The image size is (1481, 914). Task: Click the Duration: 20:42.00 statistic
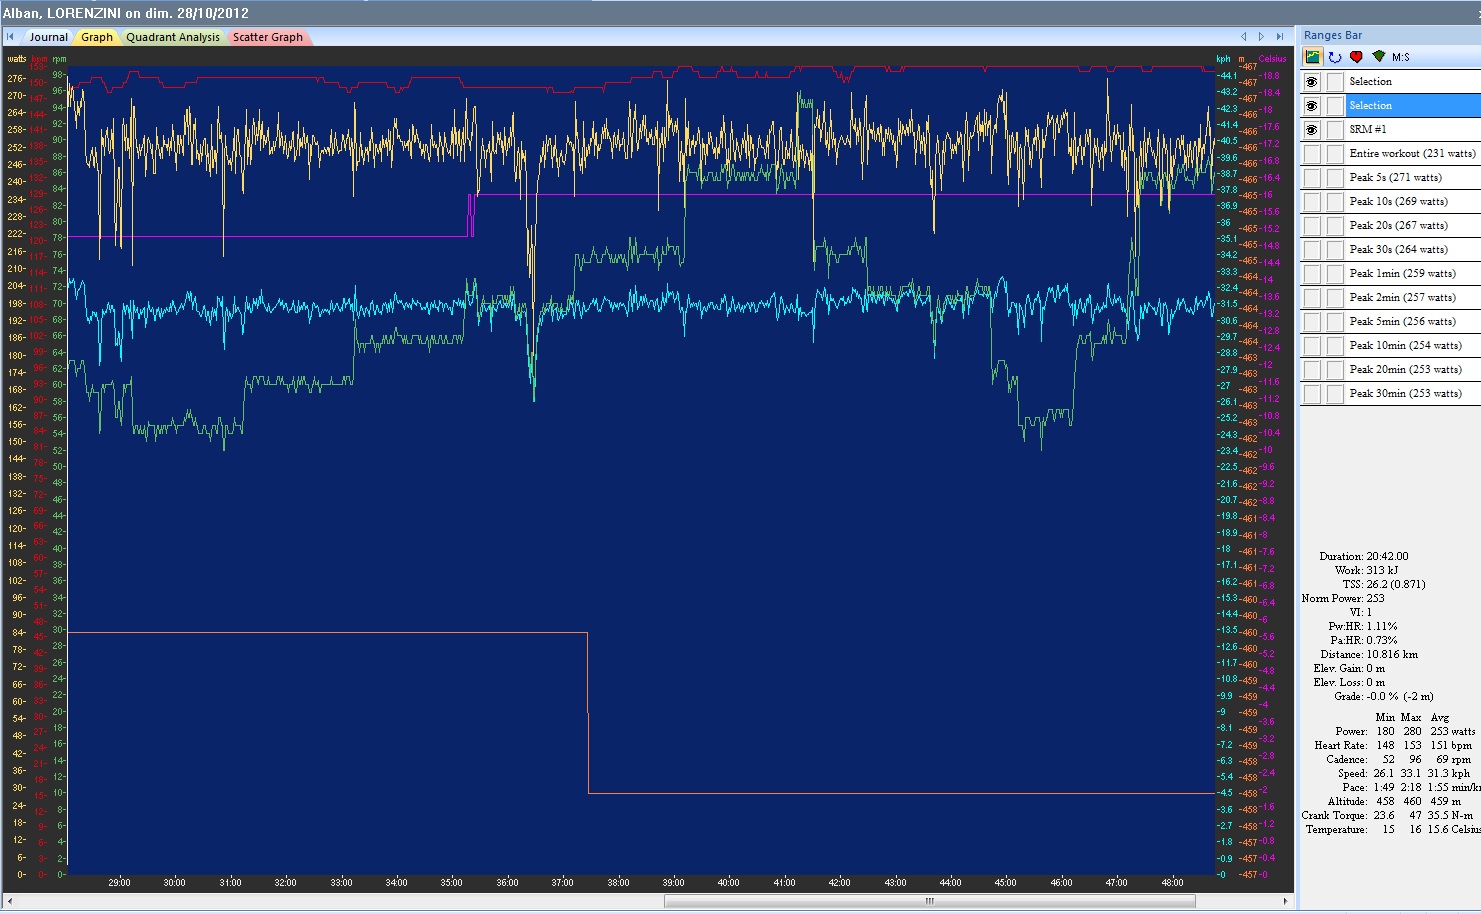(1363, 556)
